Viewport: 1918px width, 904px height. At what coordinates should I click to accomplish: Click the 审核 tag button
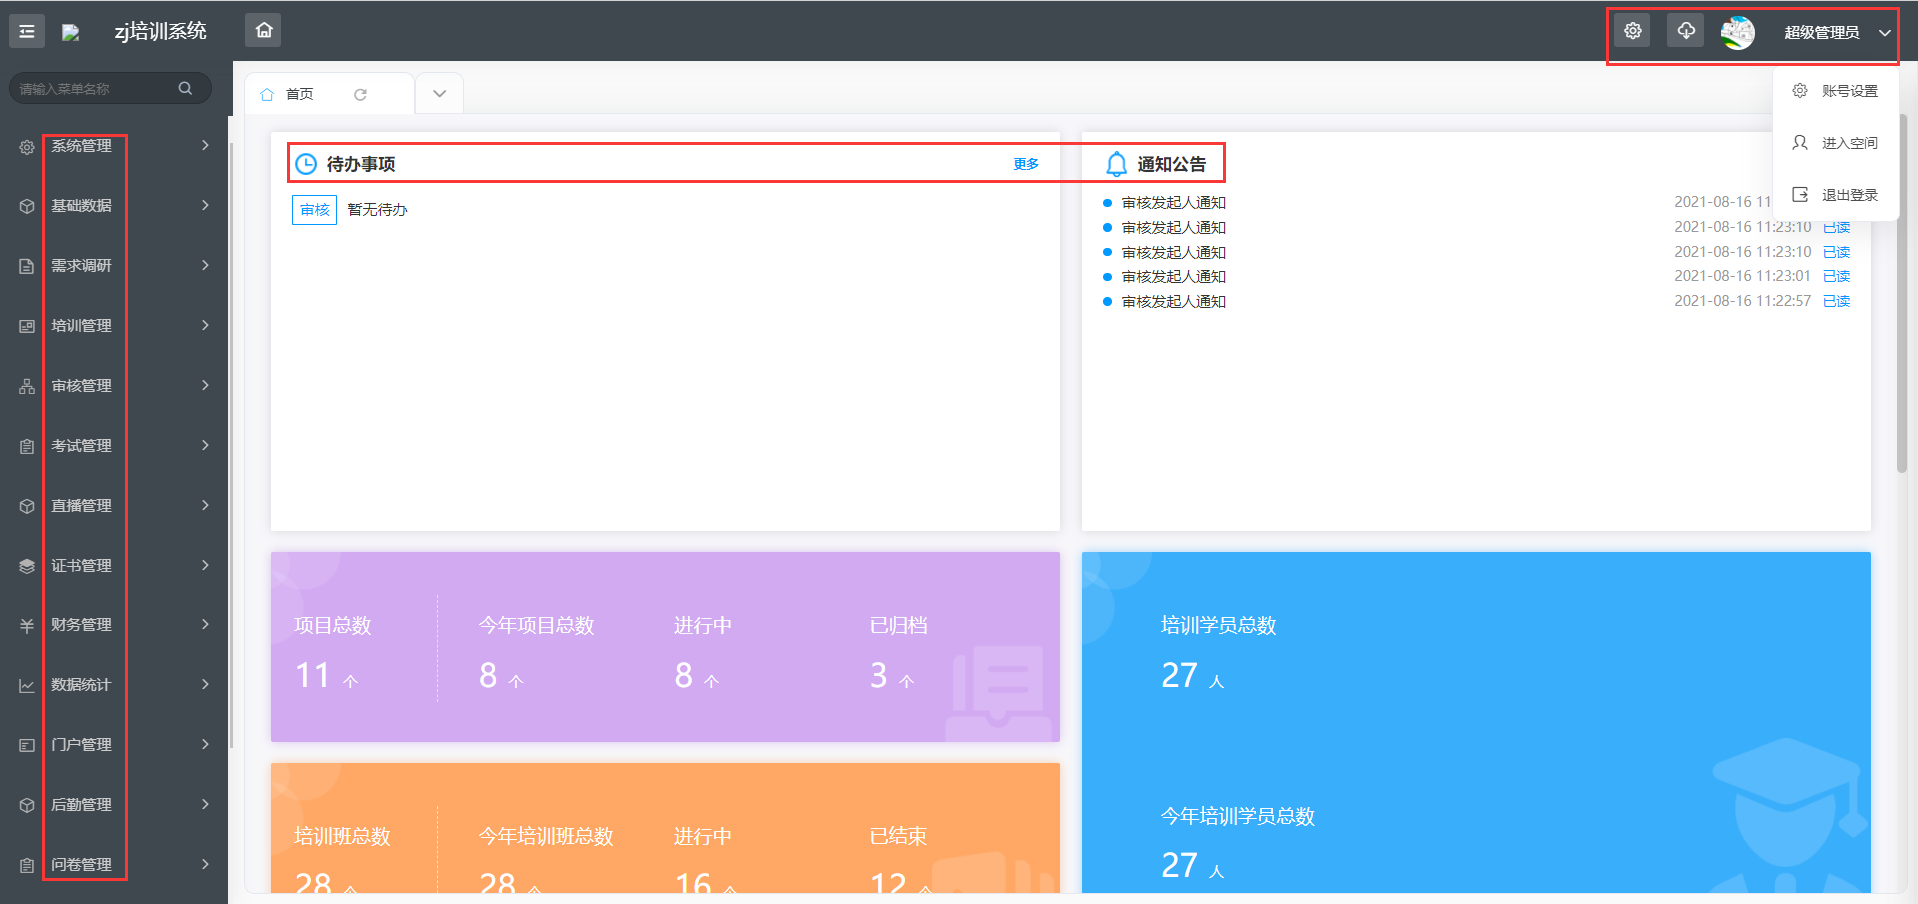tap(314, 210)
